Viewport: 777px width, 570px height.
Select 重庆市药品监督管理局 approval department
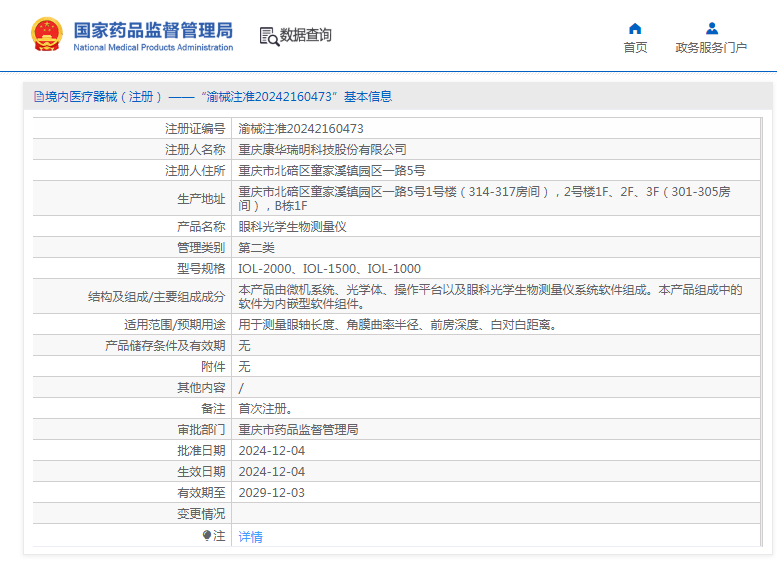tap(298, 430)
